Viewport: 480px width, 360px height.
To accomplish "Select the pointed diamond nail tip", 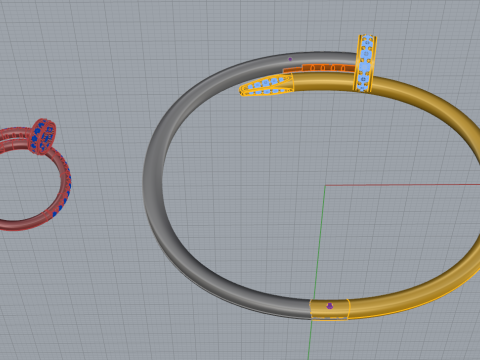I will (266, 86).
